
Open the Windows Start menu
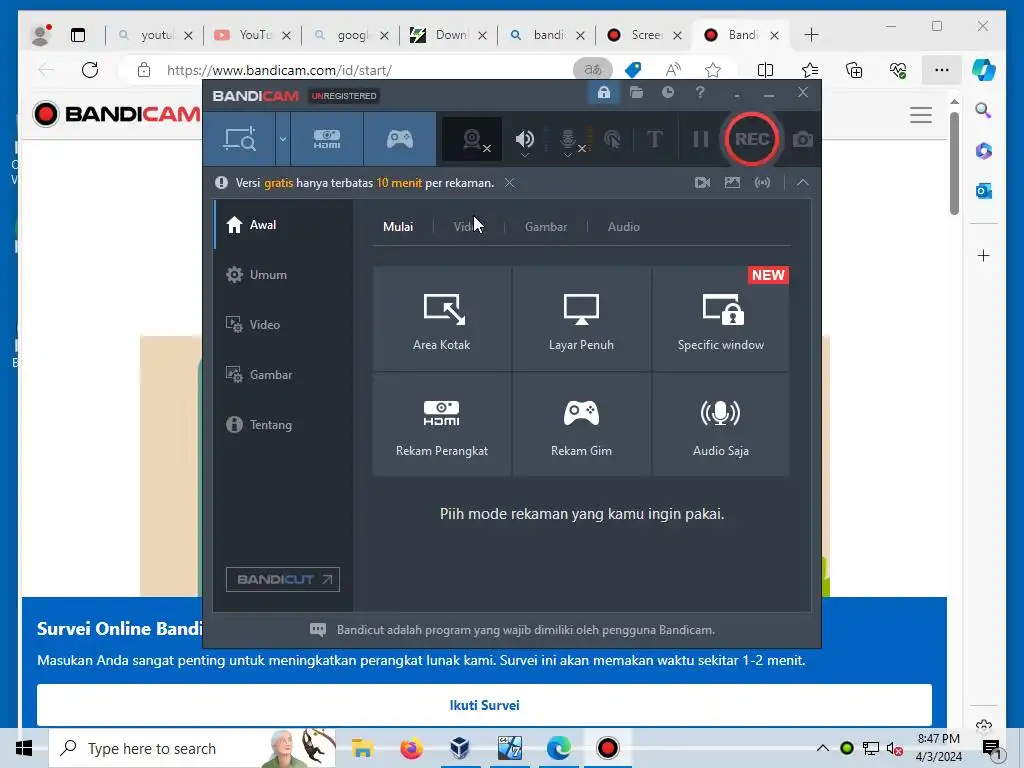(24, 748)
